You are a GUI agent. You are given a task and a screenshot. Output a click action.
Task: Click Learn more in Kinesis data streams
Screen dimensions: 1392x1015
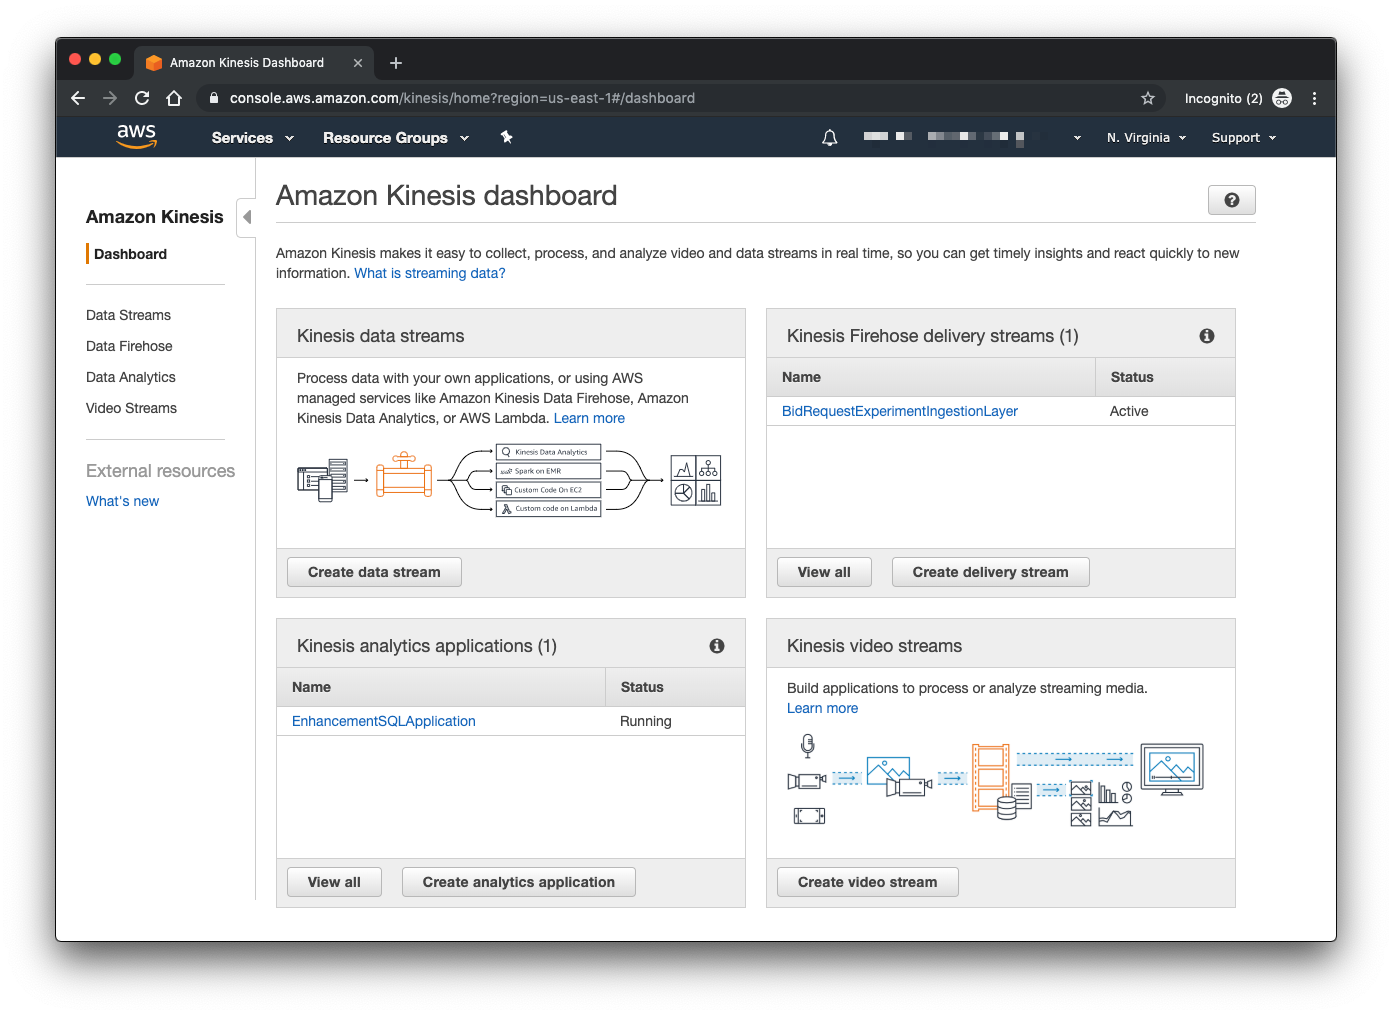click(x=589, y=418)
